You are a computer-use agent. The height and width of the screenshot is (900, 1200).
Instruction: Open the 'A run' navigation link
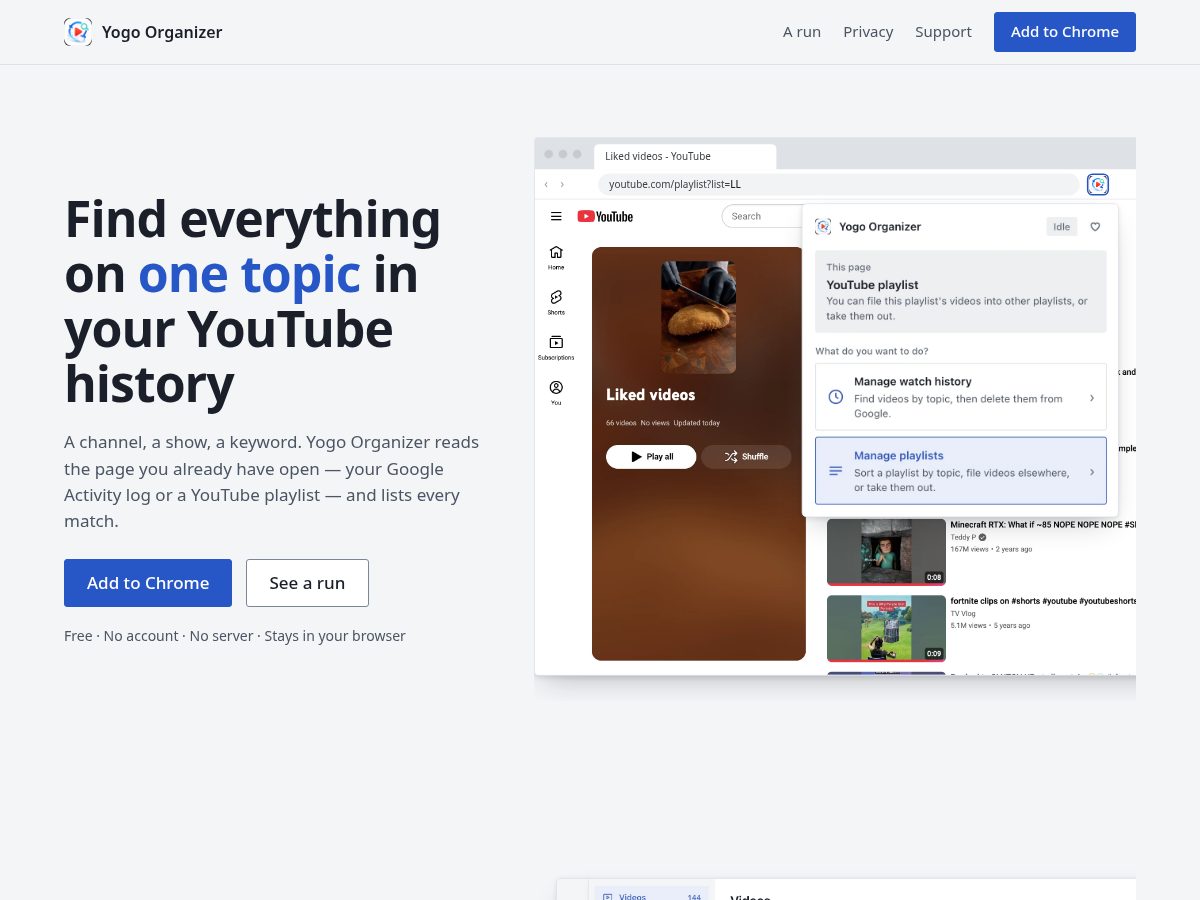(x=802, y=32)
